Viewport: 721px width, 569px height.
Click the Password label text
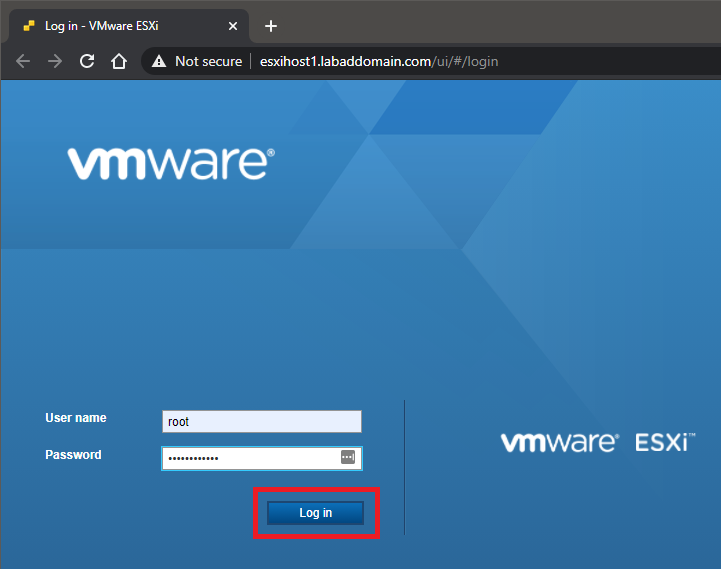[x=73, y=455]
